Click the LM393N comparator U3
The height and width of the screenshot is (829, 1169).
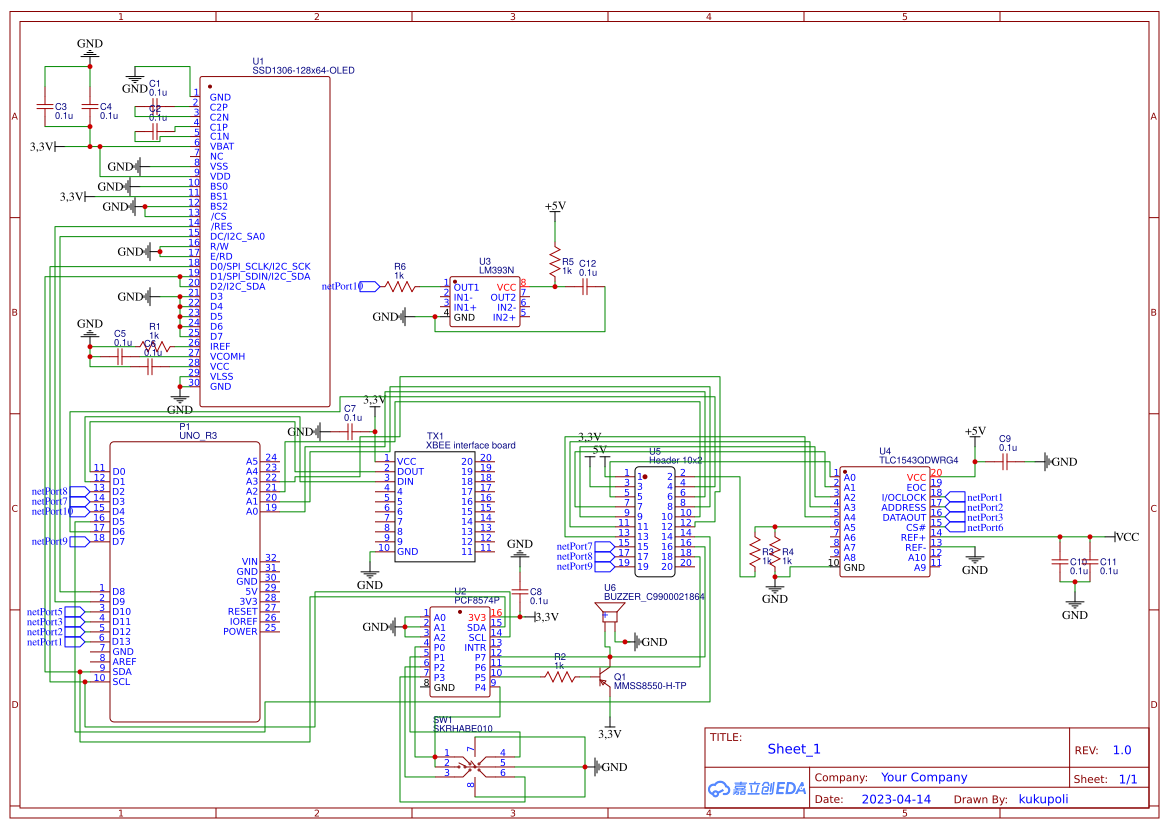tap(487, 300)
